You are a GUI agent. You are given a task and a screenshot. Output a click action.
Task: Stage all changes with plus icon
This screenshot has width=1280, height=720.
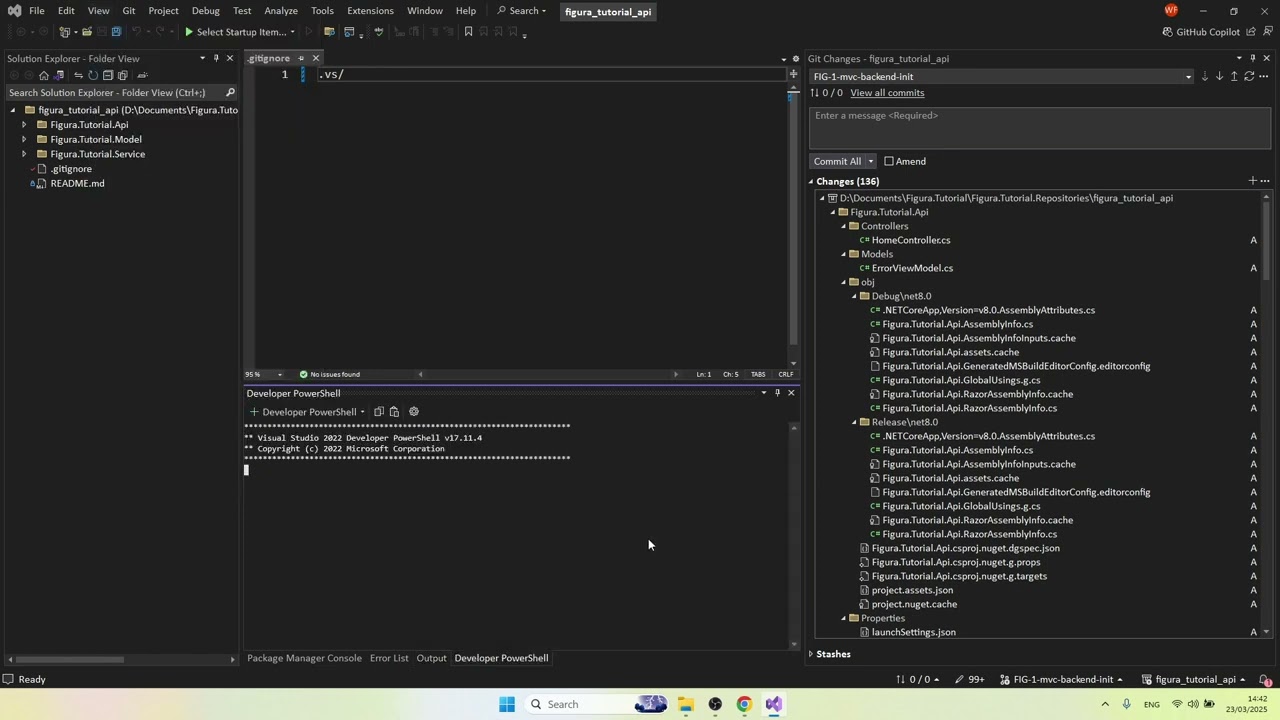1252,181
